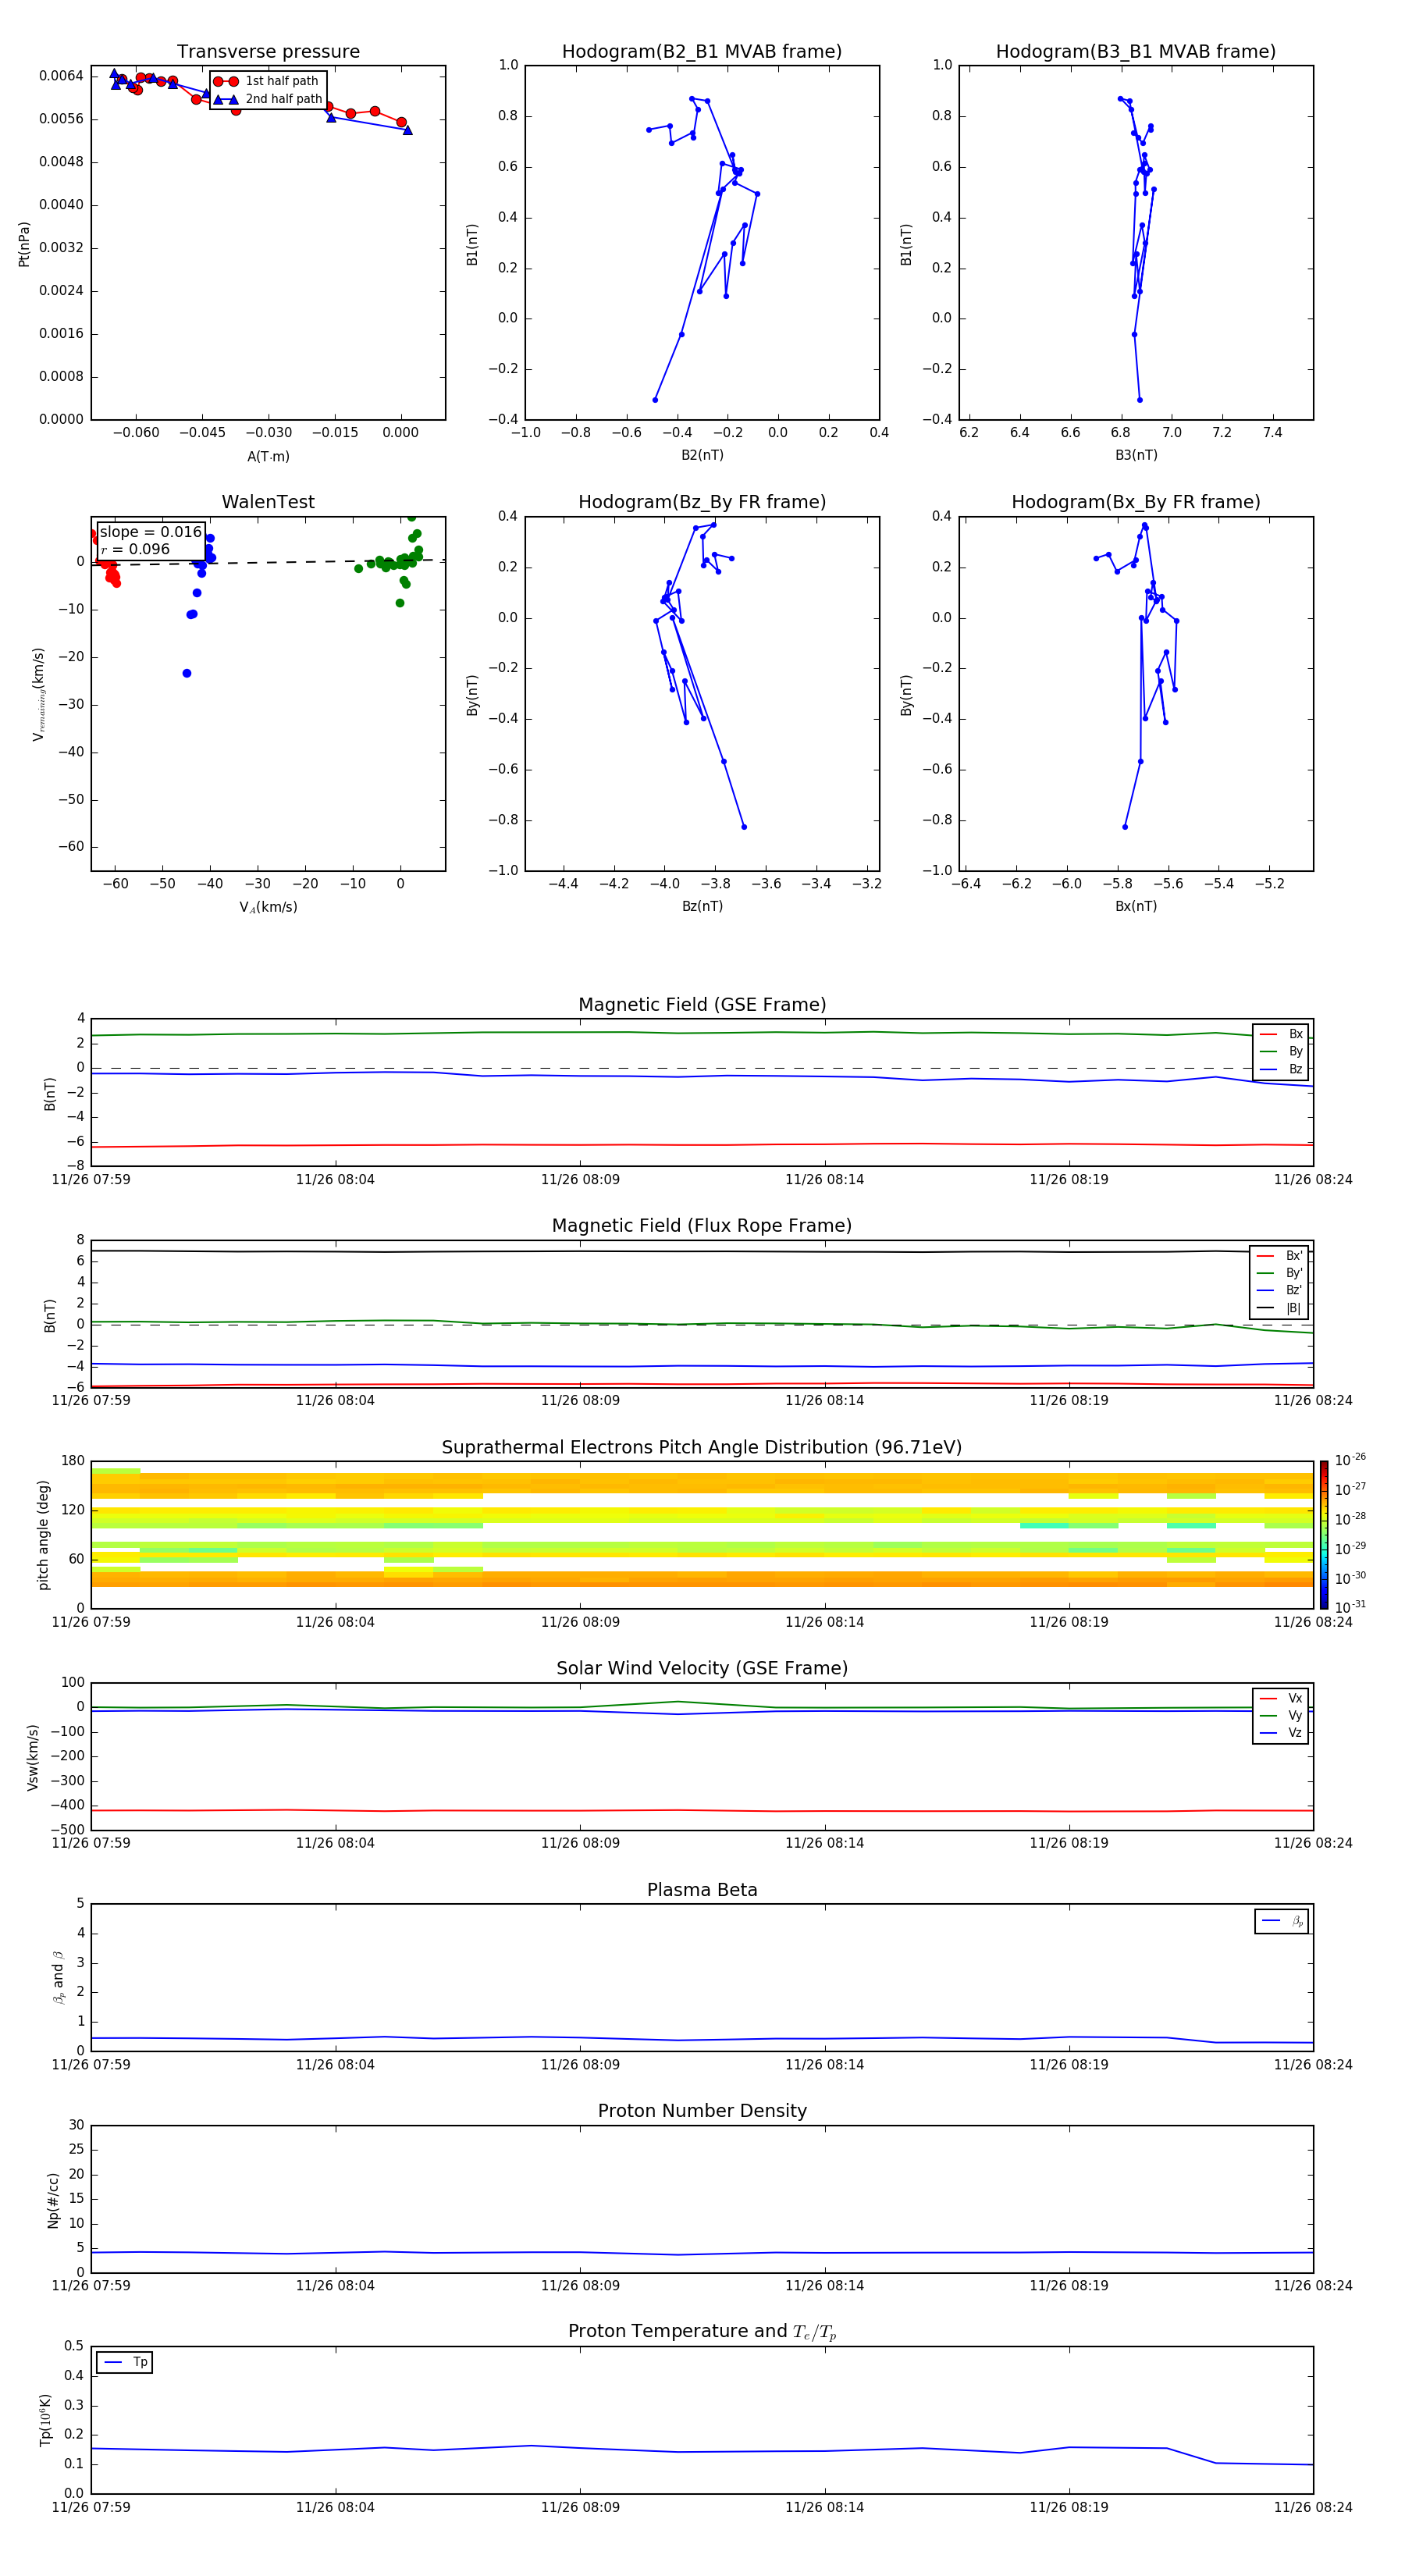
Task: Click '11/26 08:09' tick under the GSE magnetic field plot
Action: click(x=580, y=1180)
